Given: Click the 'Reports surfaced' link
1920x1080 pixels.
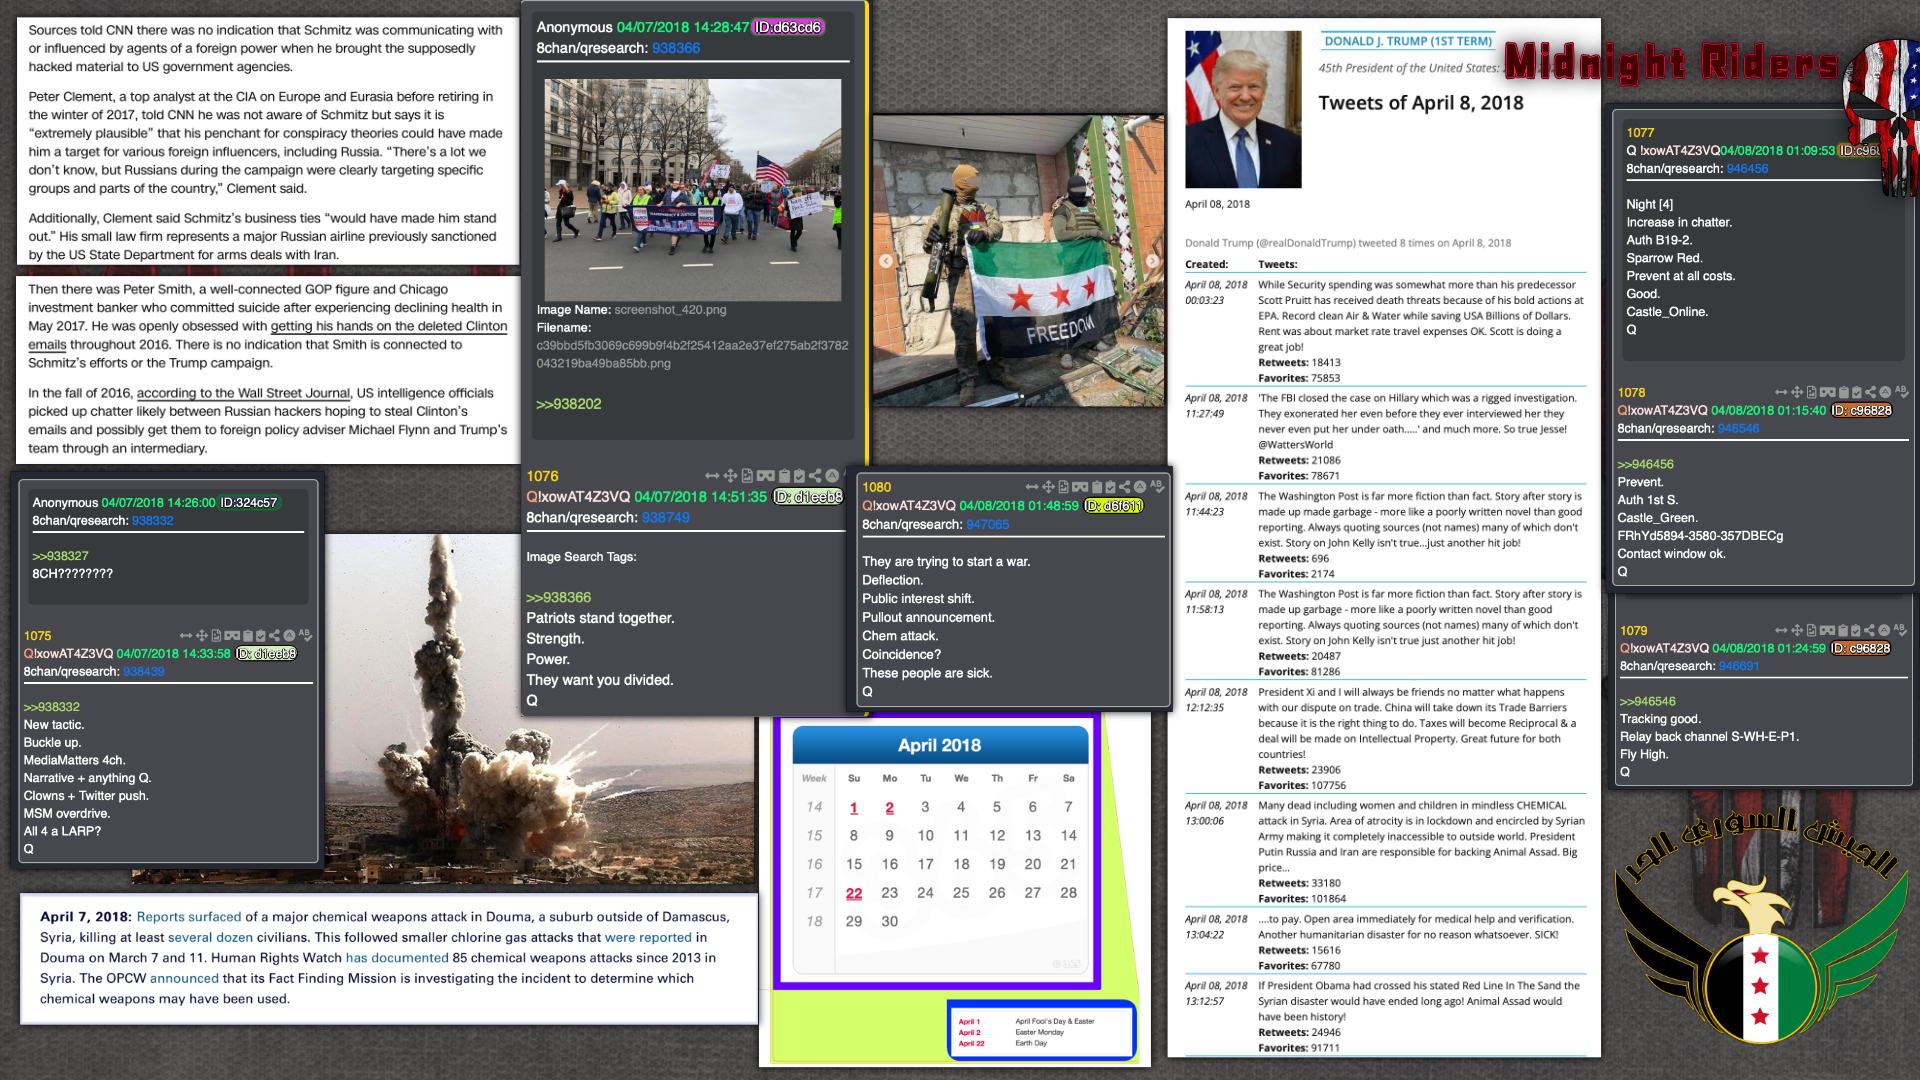Looking at the screenshot, I should pyautogui.click(x=189, y=917).
